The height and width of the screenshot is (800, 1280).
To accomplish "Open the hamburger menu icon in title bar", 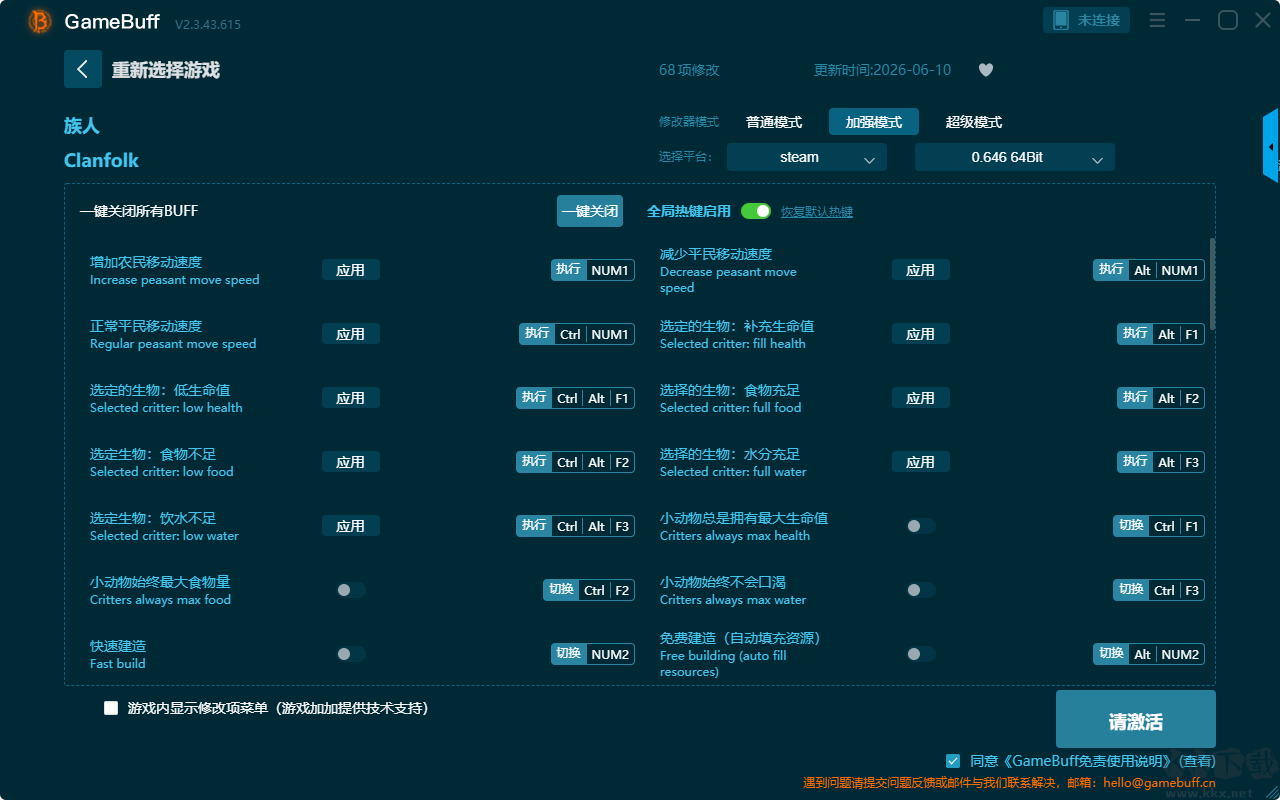I will (1157, 20).
